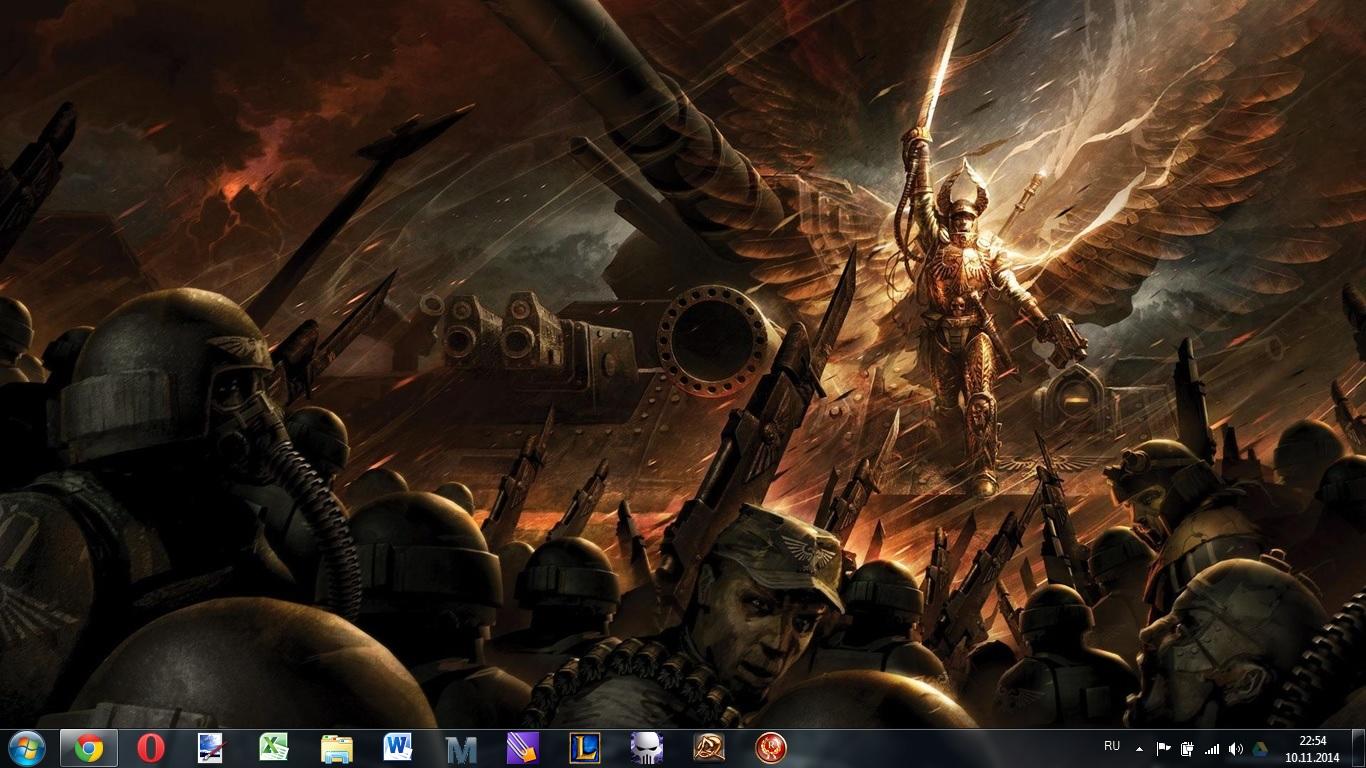This screenshot has height=768, width=1366.
Task: Open the purple pen-icon app on taskbar
Action: [x=523, y=748]
